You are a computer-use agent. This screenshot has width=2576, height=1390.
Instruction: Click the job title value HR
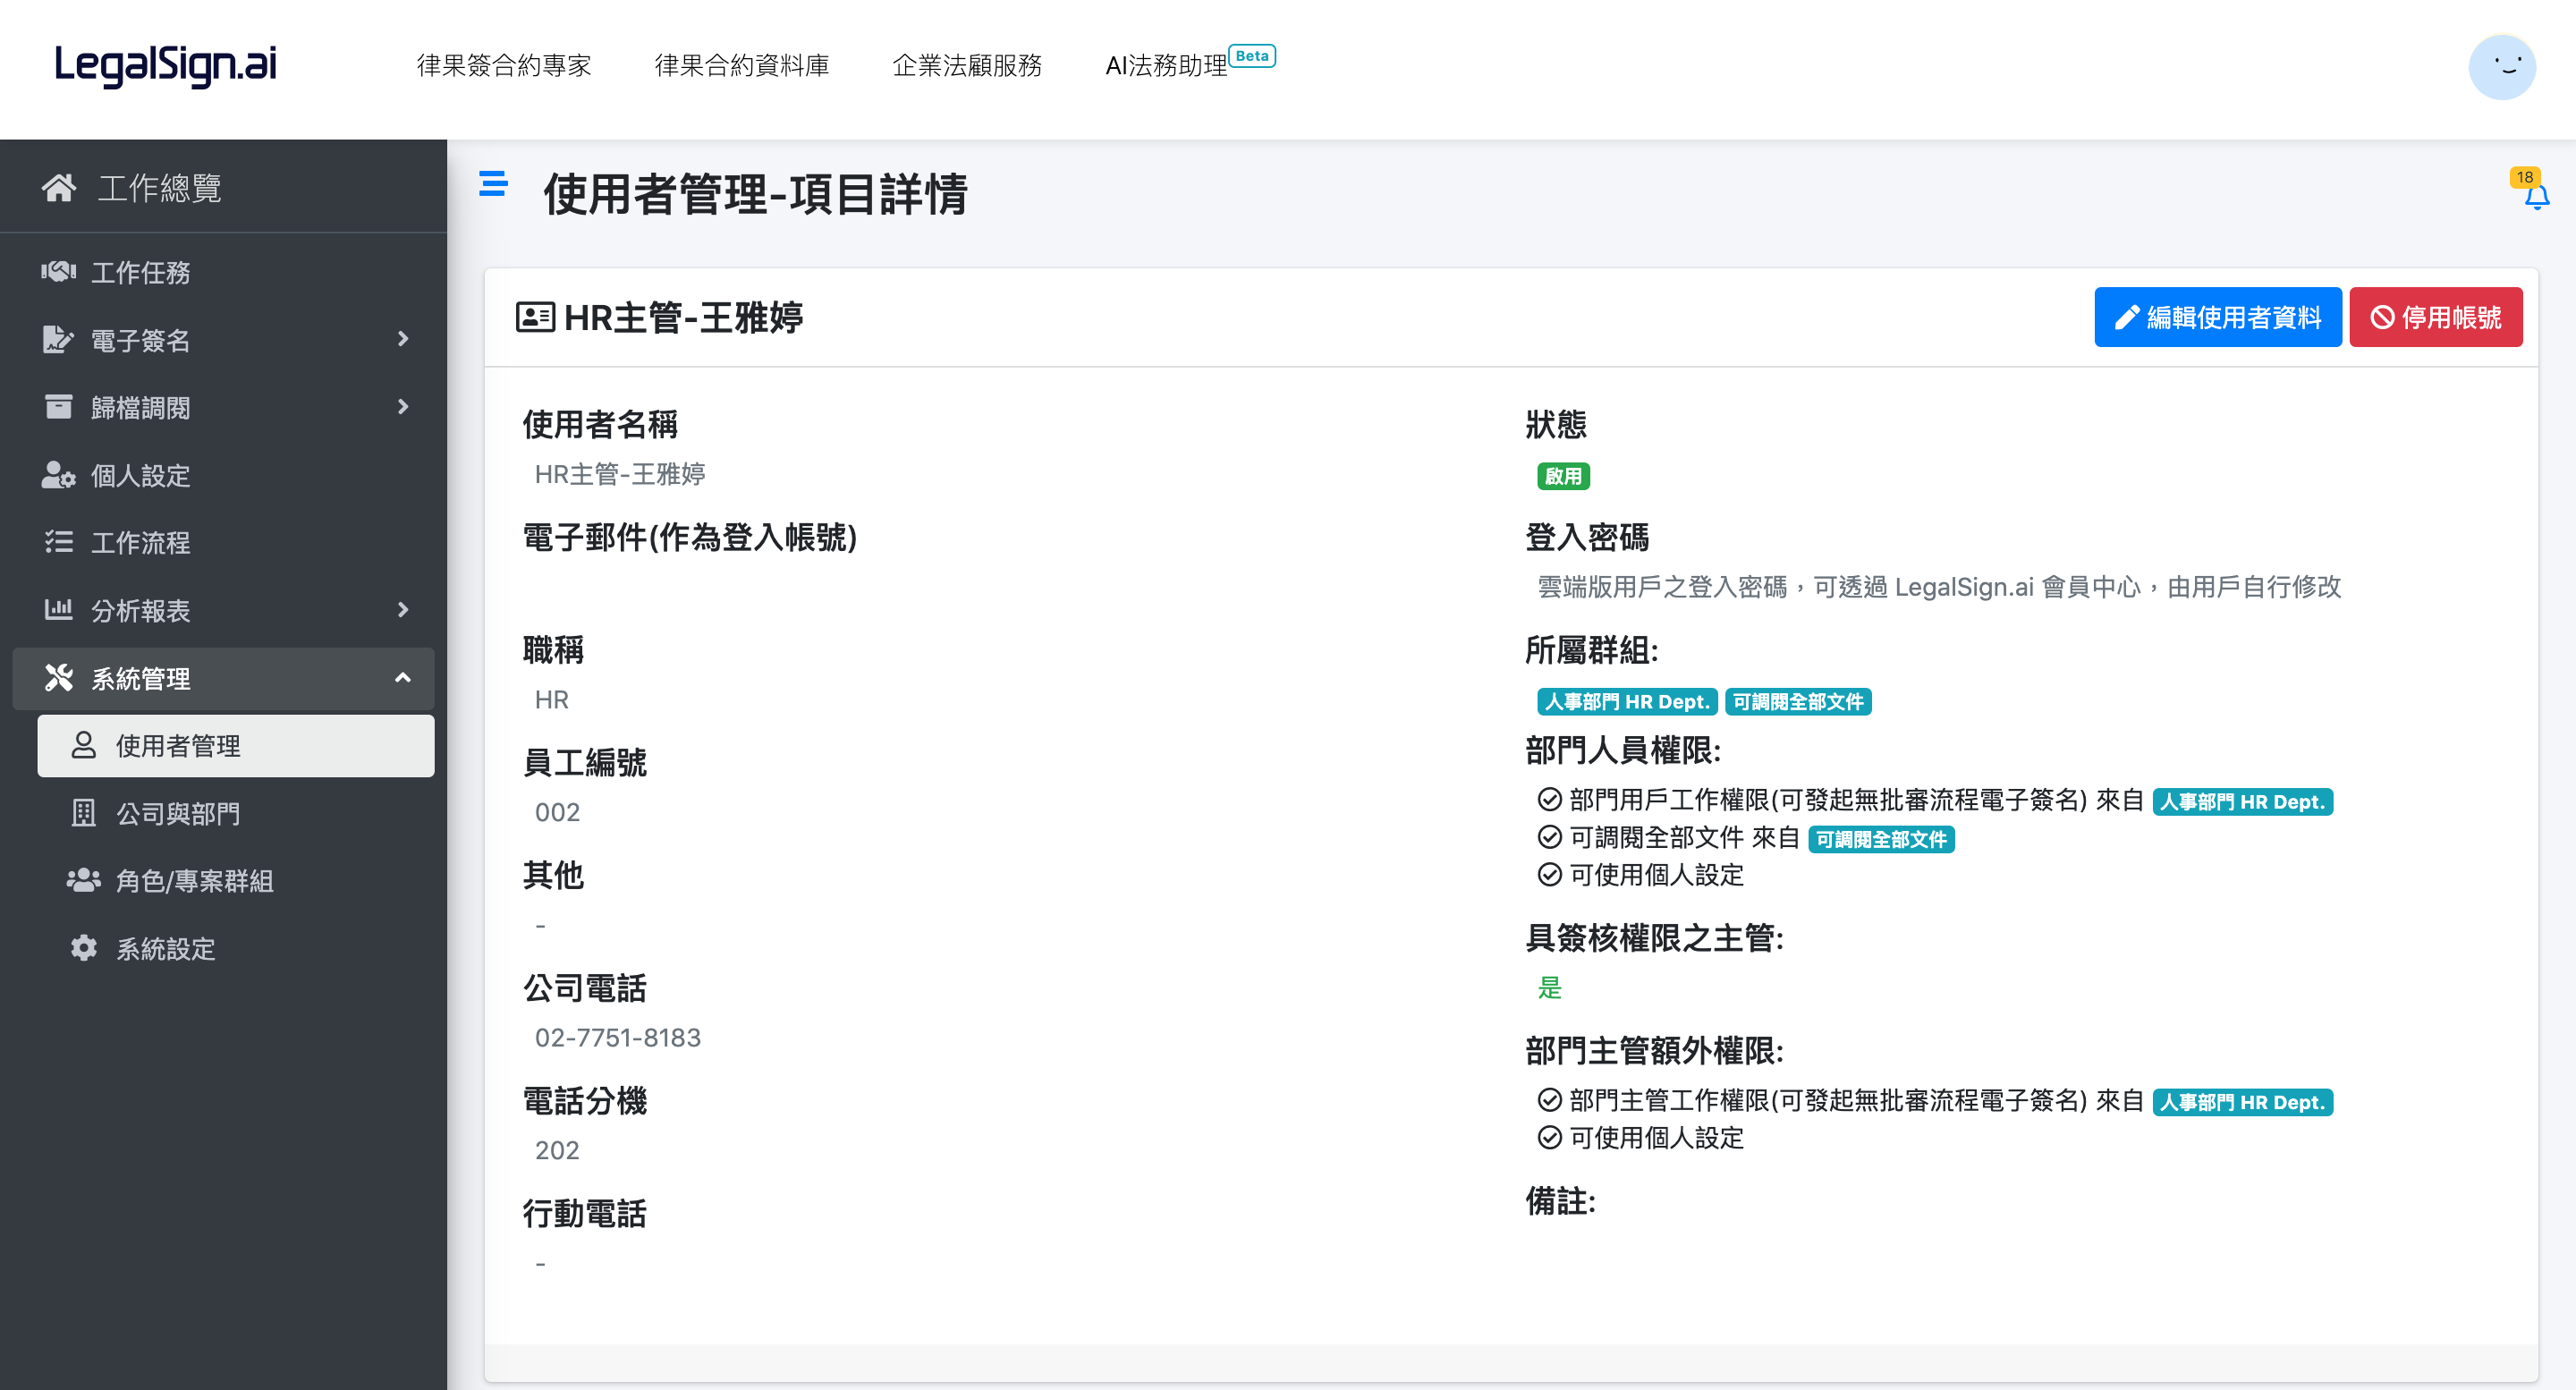tap(551, 699)
